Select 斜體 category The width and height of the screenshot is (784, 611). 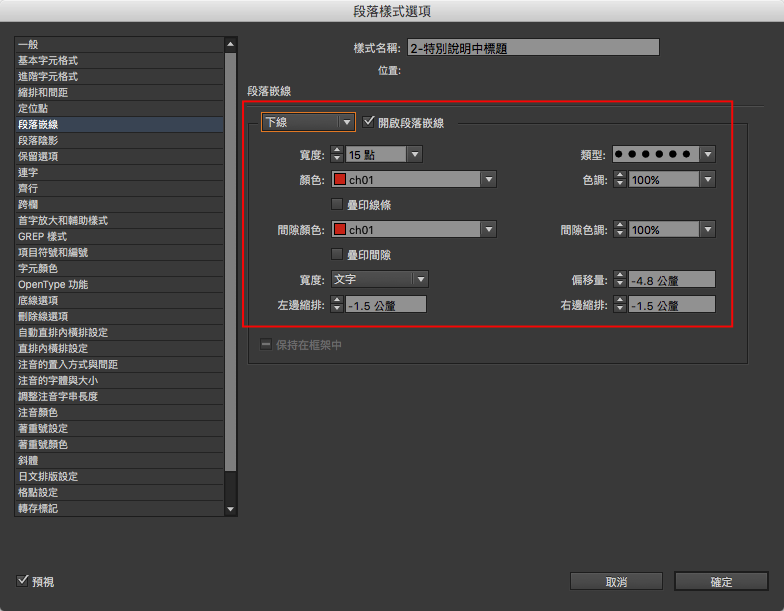pos(119,460)
